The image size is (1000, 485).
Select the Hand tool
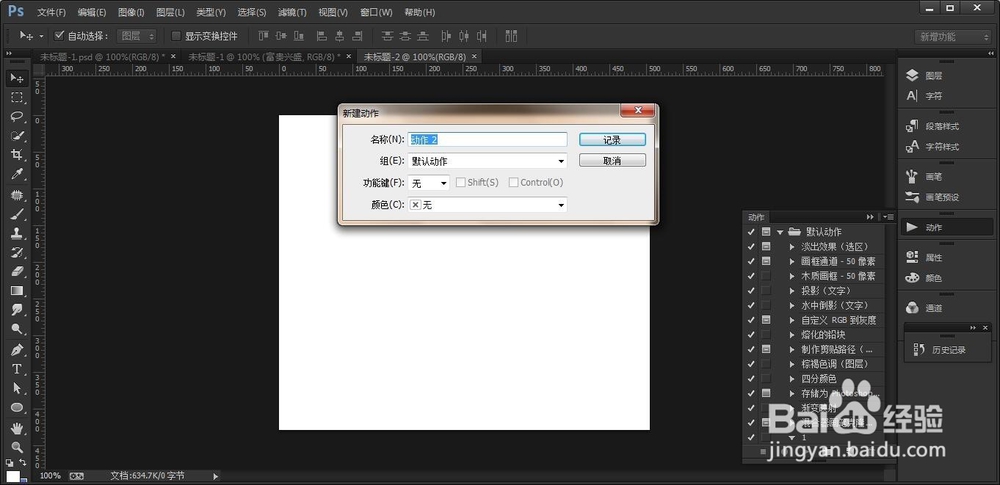click(17, 428)
